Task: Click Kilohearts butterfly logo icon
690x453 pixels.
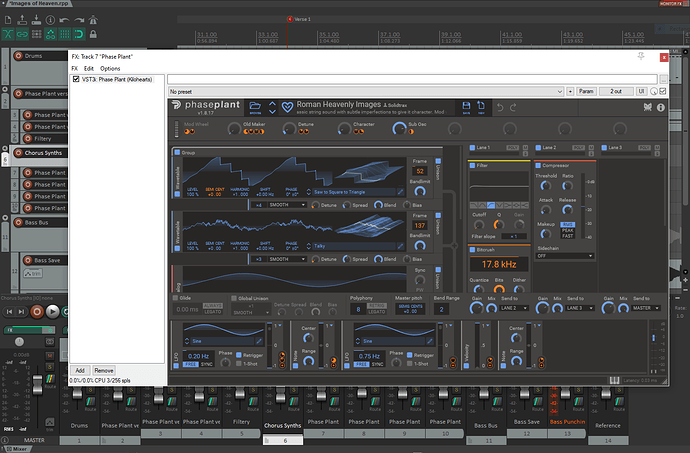Action: click(647, 107)
